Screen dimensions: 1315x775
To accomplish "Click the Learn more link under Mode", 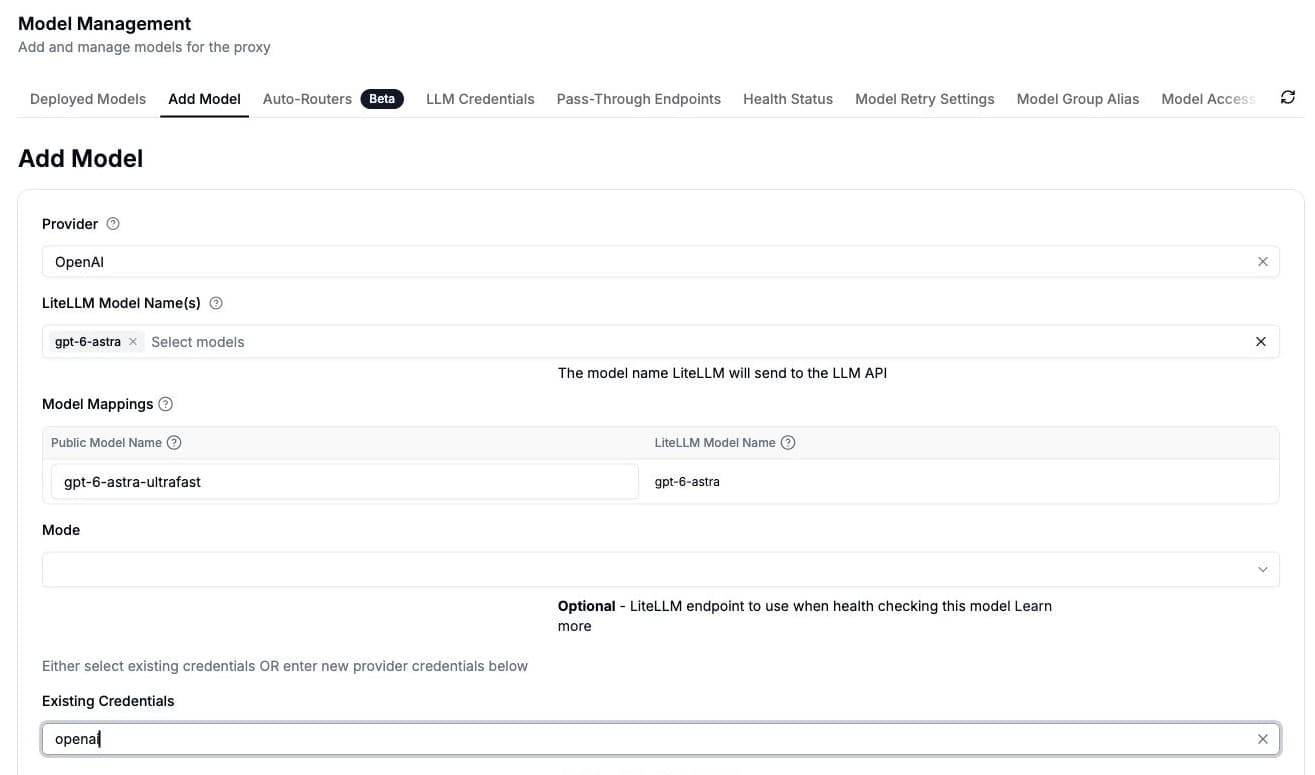I will tap(805, 616).
